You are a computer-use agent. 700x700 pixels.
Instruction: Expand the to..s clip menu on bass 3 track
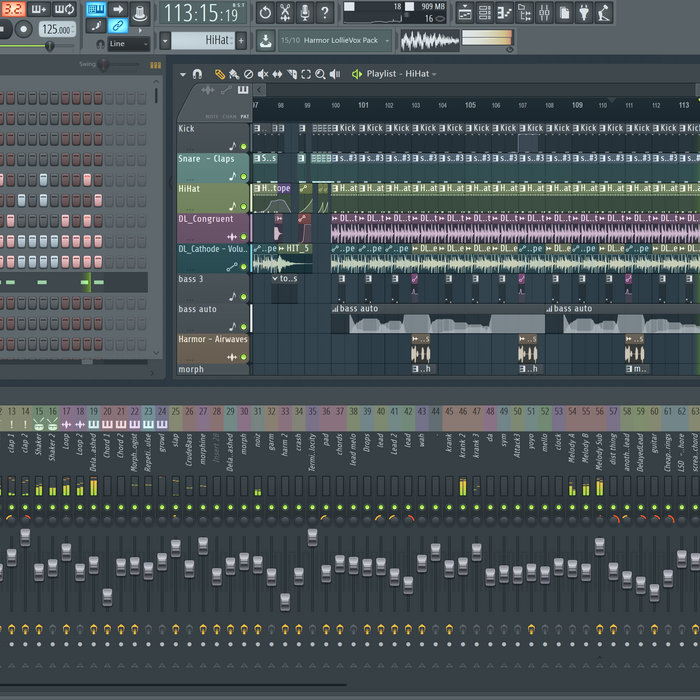point(275,279)
